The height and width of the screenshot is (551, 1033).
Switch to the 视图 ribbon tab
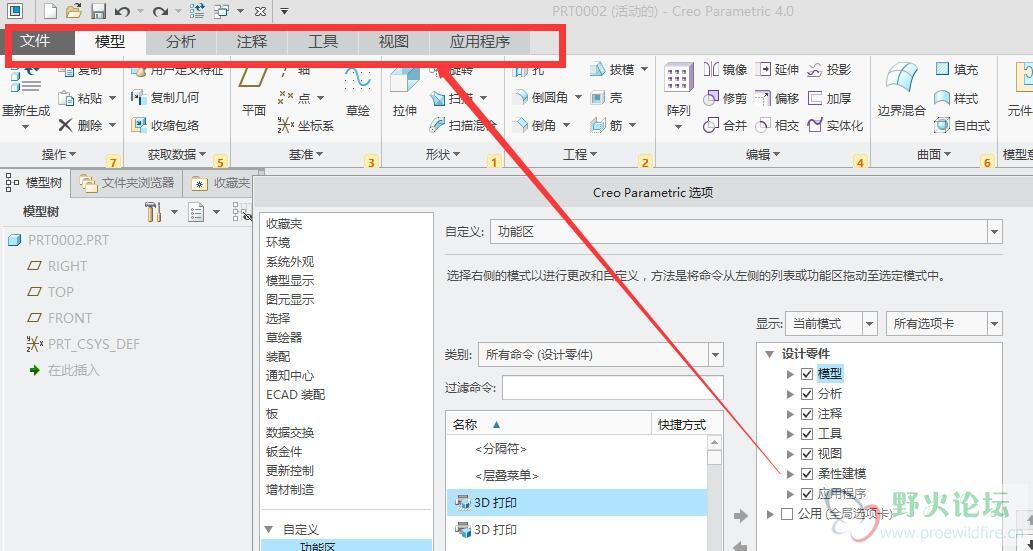tap(394, 42)
